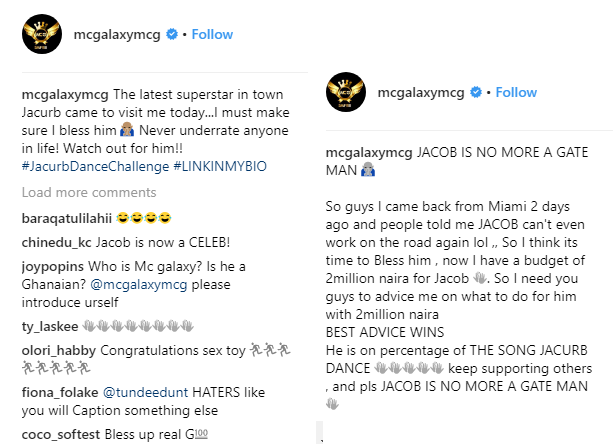
Task: Click verified badge in left post header
Action: (x=173, y=34)
